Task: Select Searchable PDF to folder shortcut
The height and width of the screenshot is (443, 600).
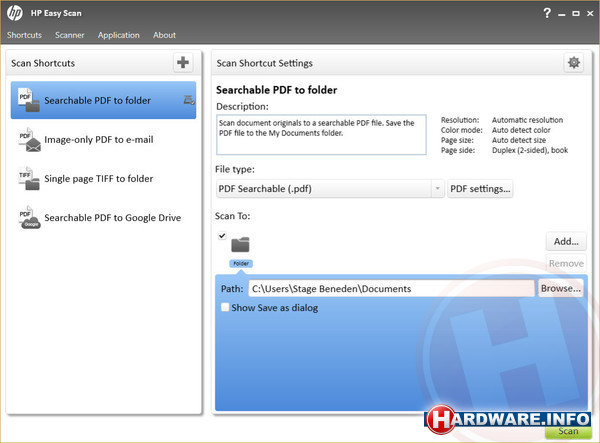Action: point(103,100)
